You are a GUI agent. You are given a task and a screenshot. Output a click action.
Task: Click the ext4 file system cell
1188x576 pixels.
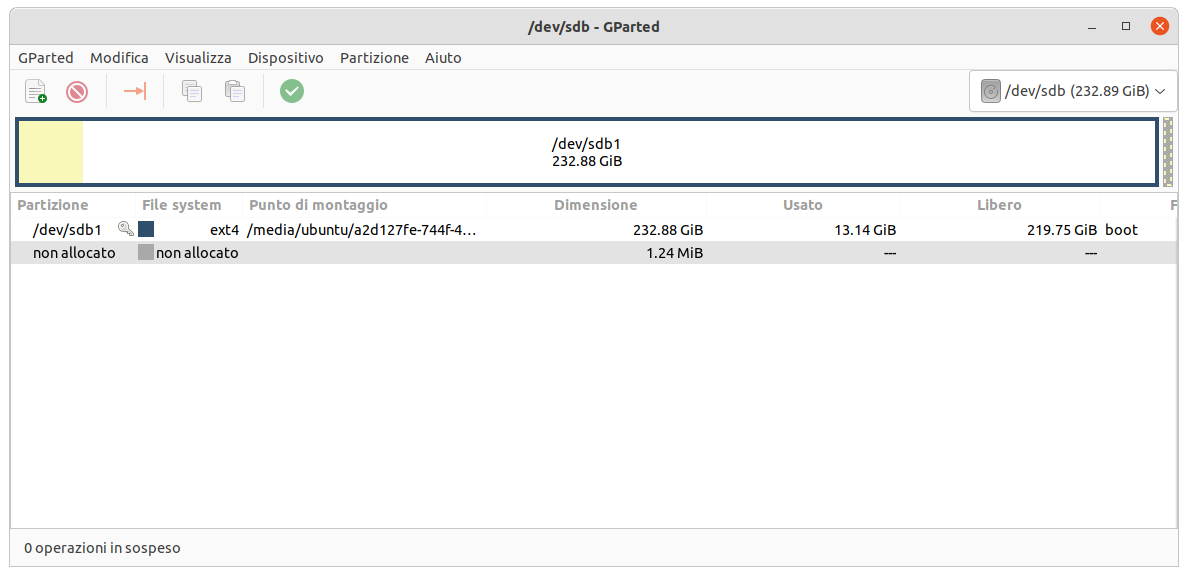[x=224, y=230]
